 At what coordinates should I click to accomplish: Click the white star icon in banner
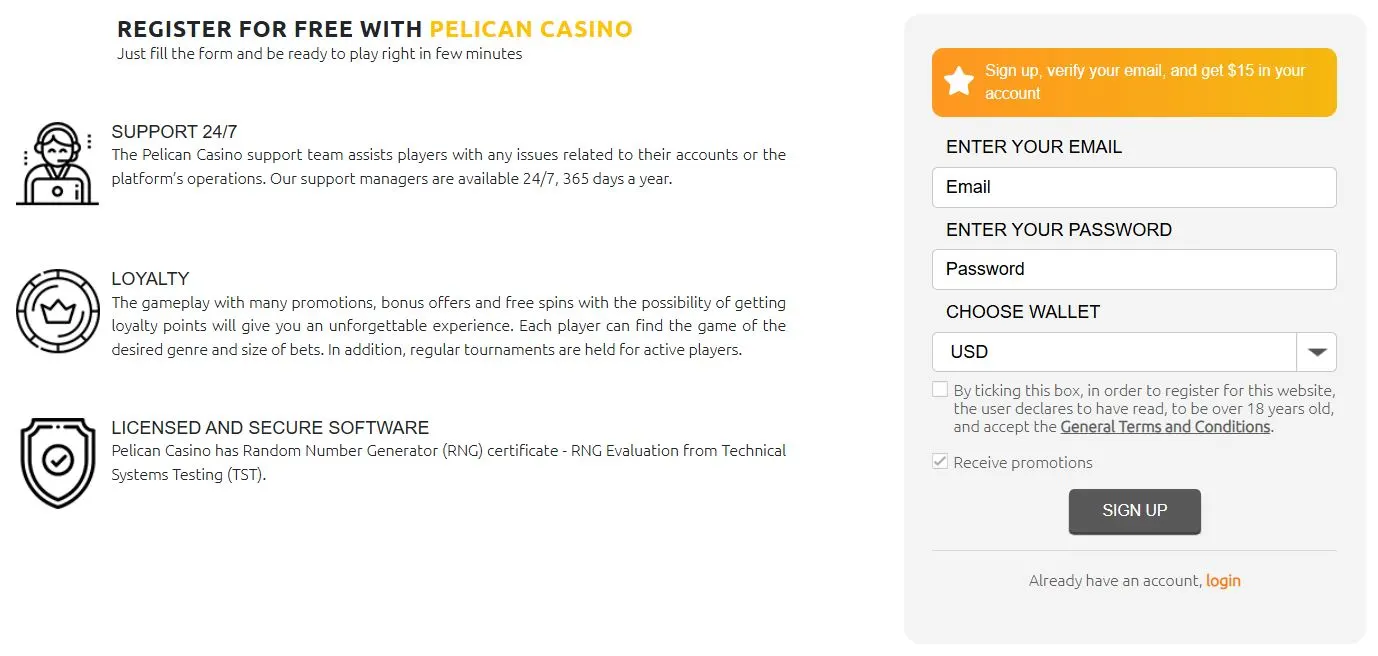[959, 82]
